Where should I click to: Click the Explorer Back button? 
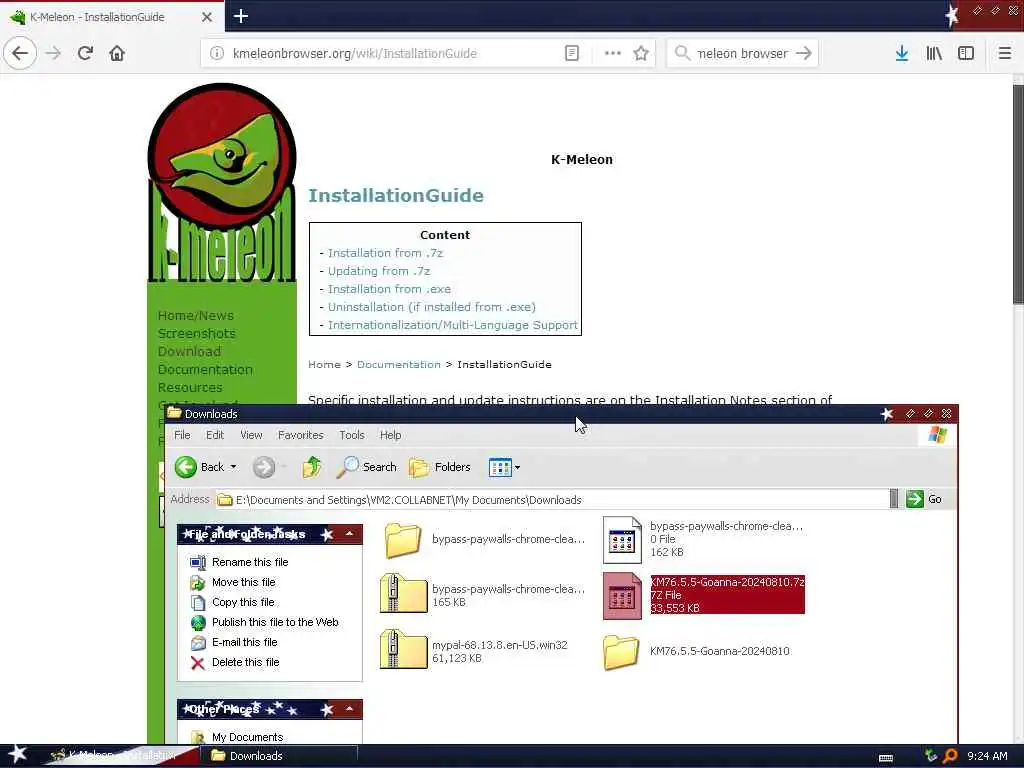coord(199,467)
